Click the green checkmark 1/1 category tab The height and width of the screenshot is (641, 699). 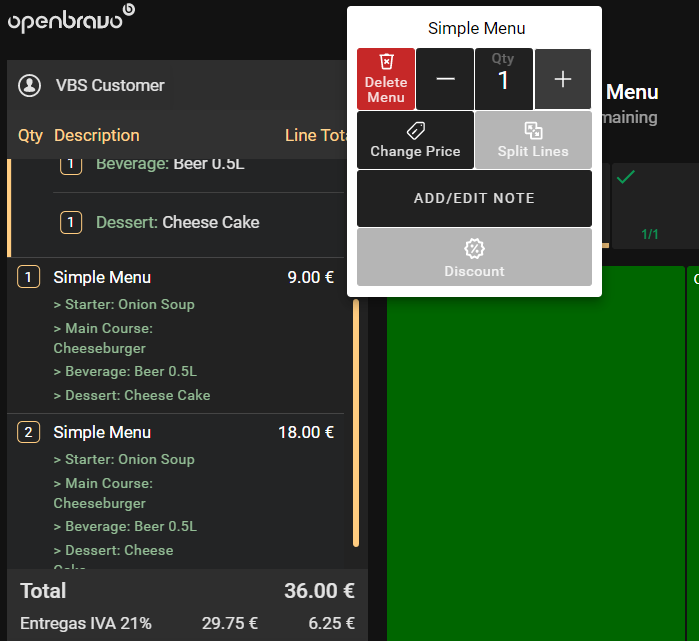[649, 205]
